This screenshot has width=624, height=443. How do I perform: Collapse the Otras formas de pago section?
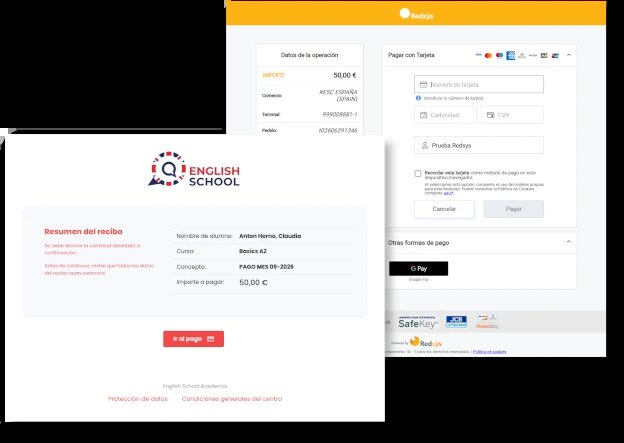pyautogui.click(x=569, y=242)
